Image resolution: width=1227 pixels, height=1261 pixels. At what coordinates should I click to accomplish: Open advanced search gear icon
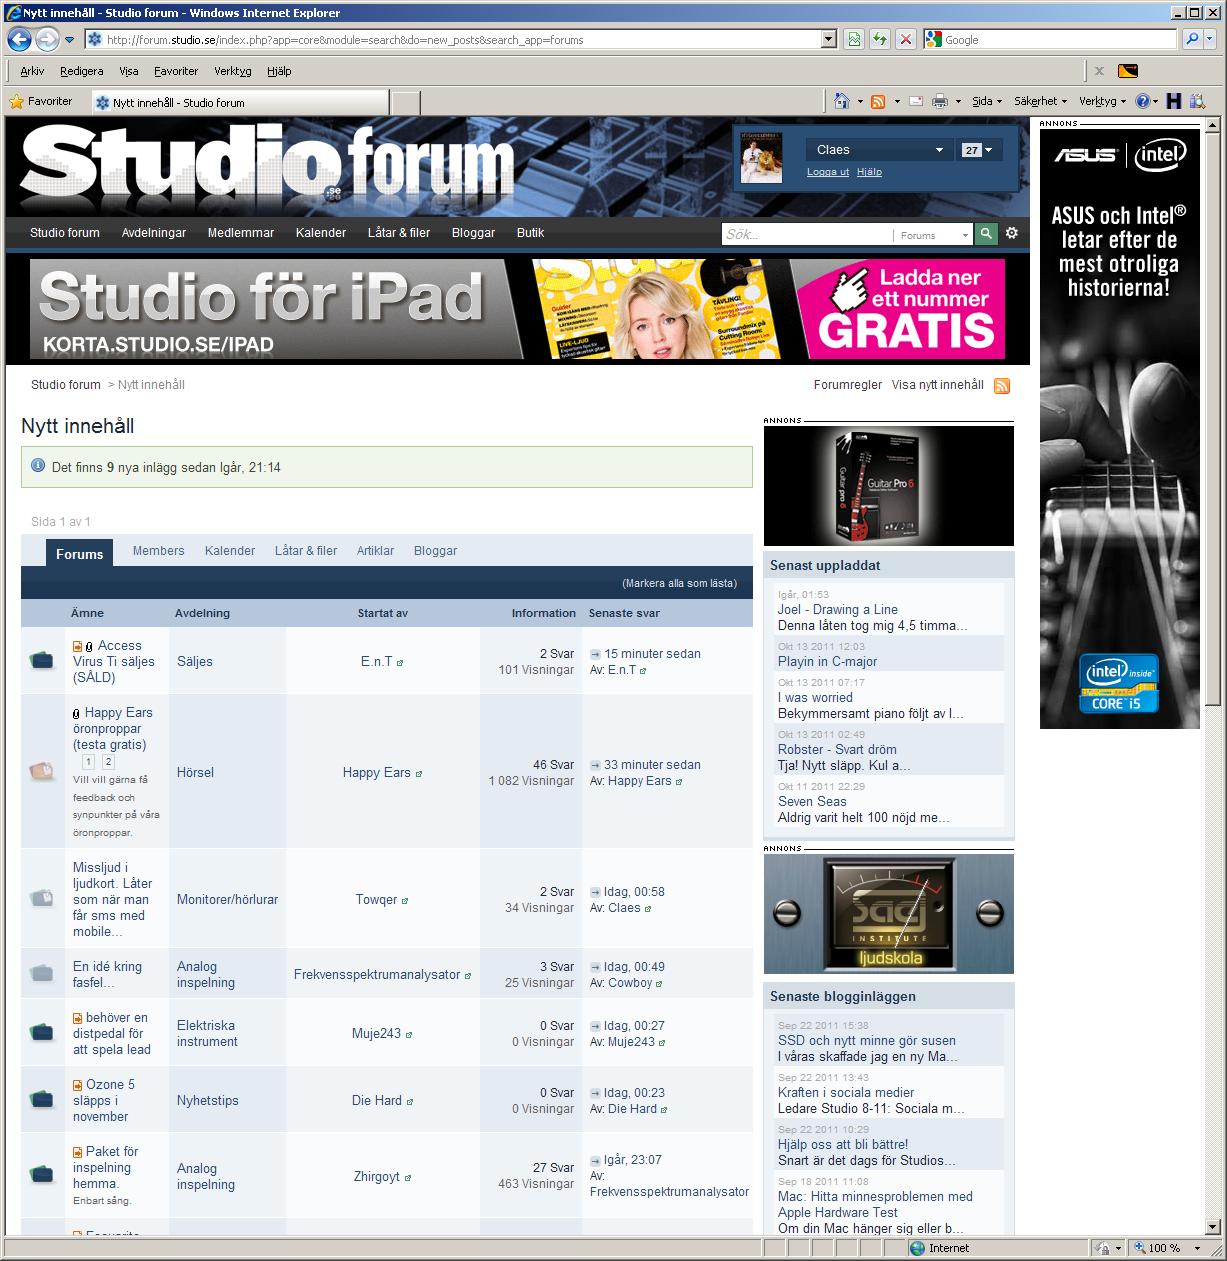point(1012,233)
